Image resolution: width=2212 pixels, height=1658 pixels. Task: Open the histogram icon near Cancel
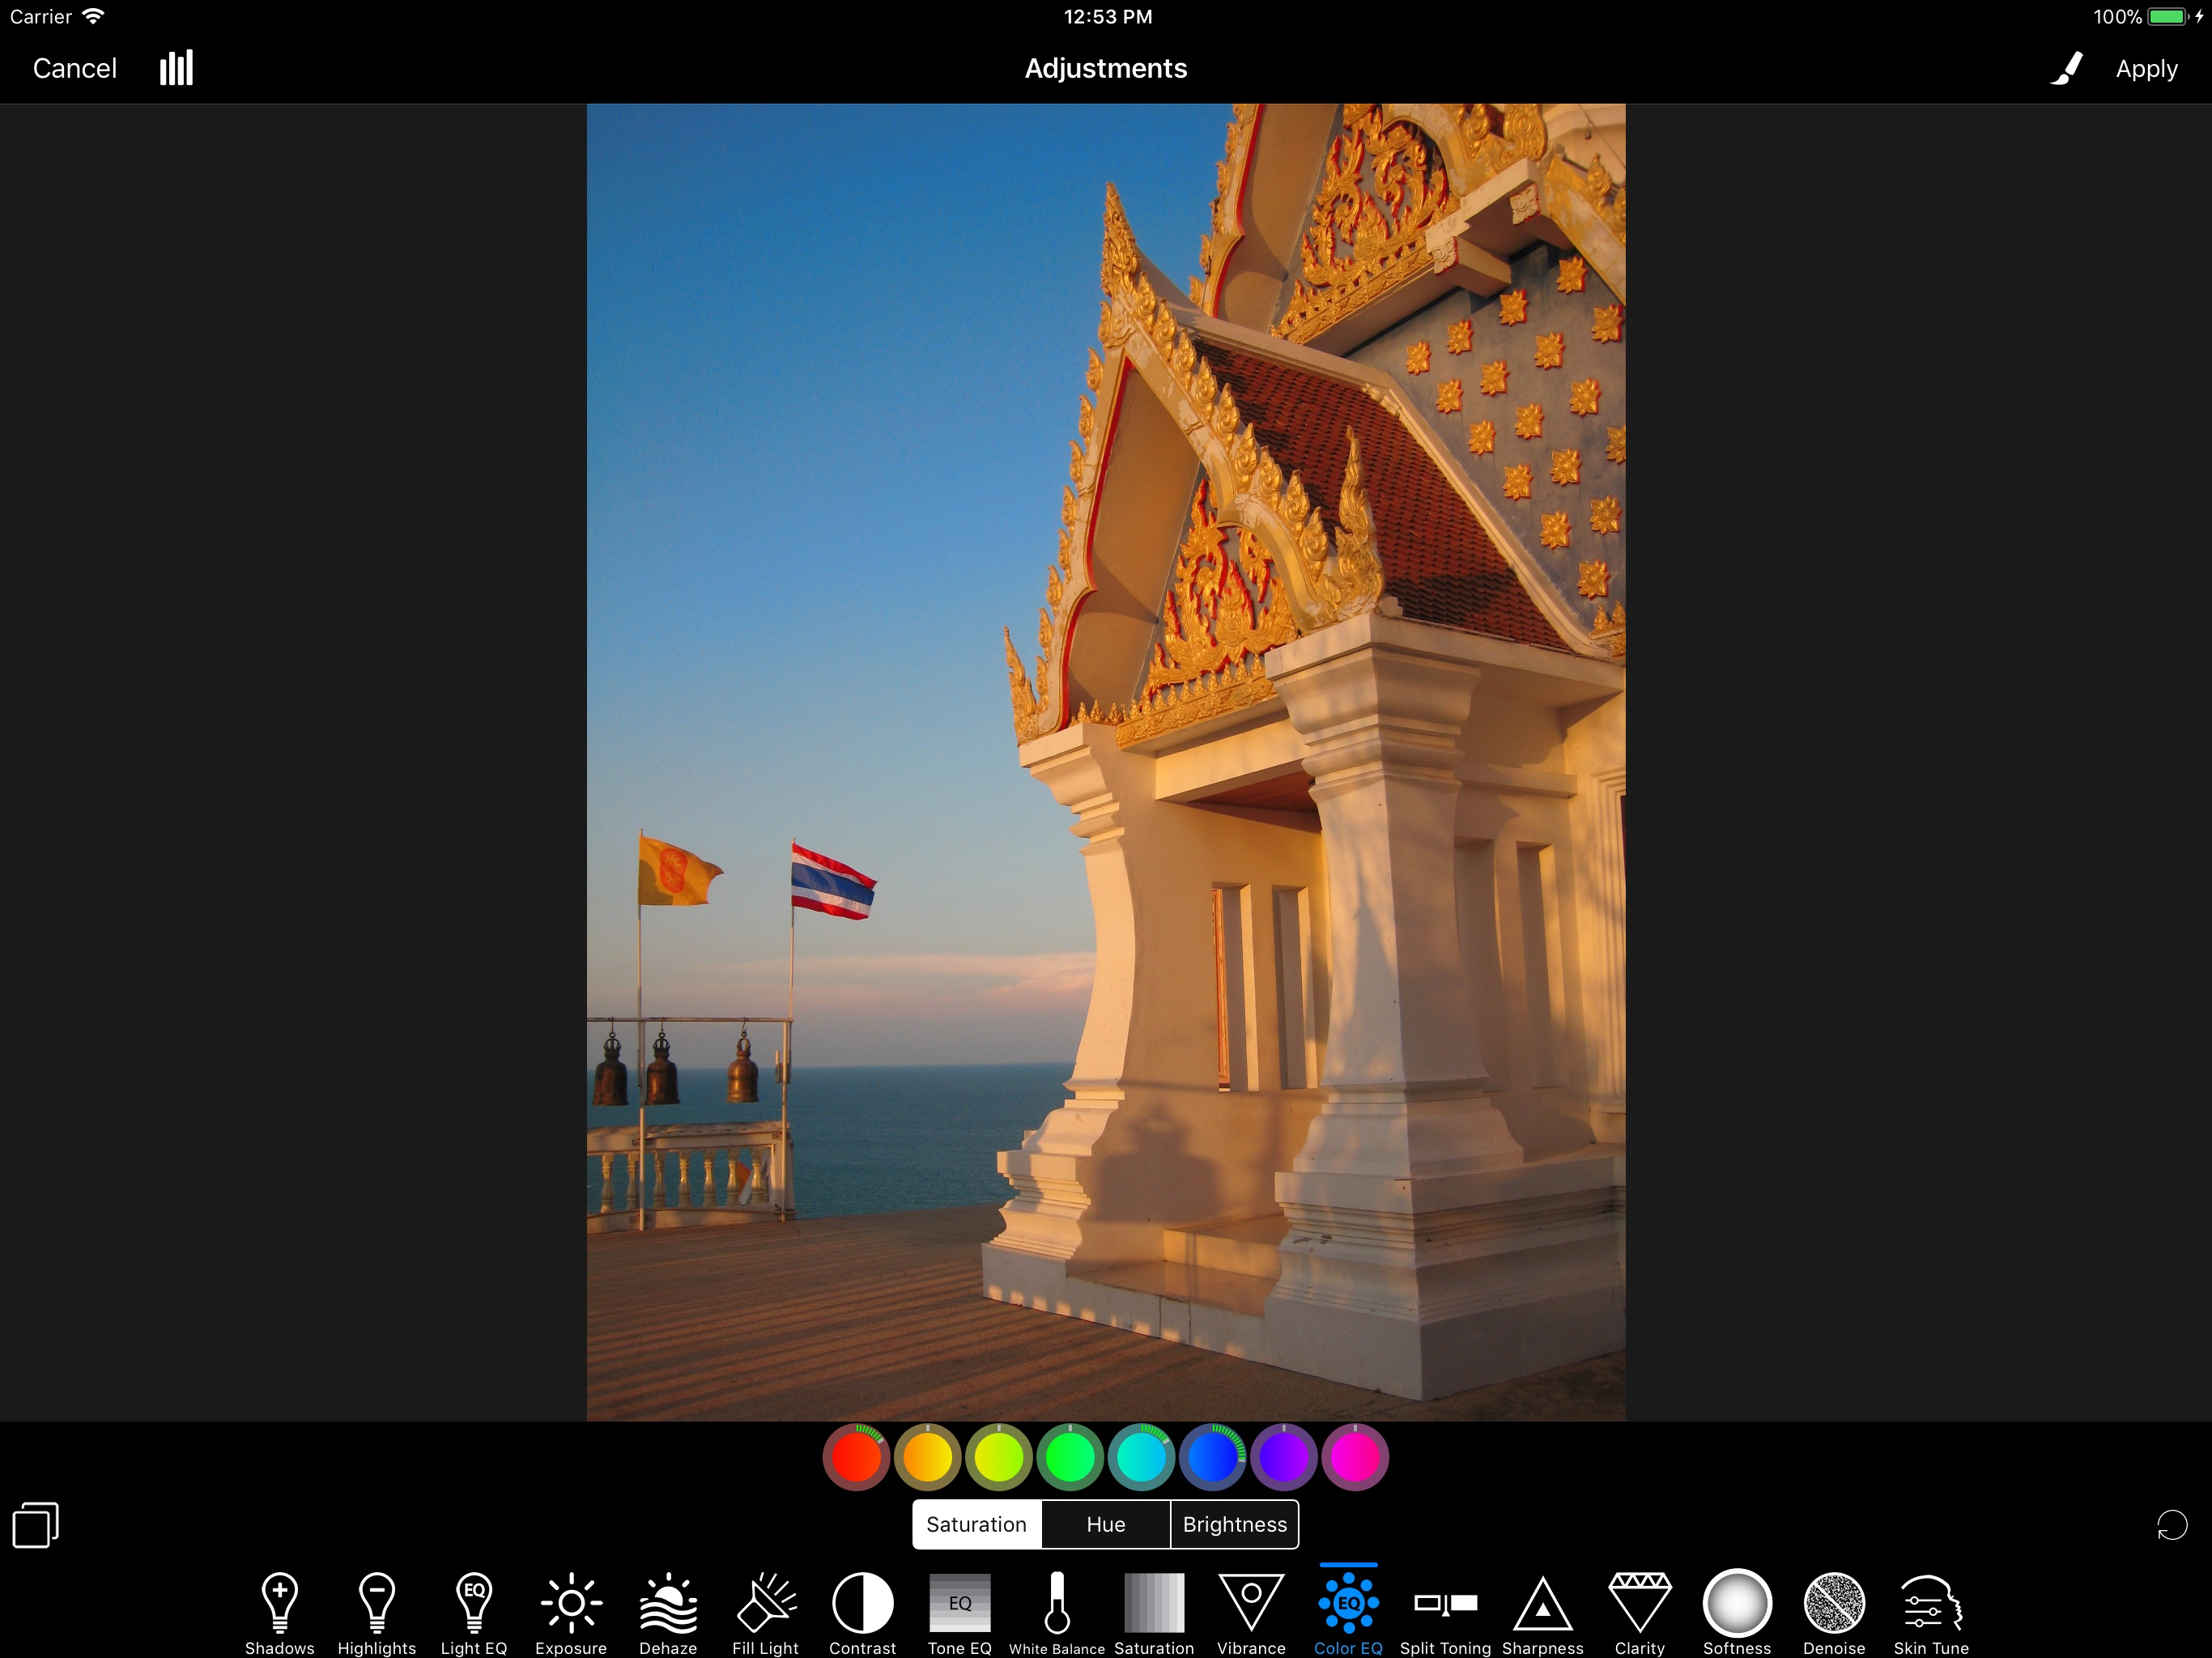(x=176, y=68)
